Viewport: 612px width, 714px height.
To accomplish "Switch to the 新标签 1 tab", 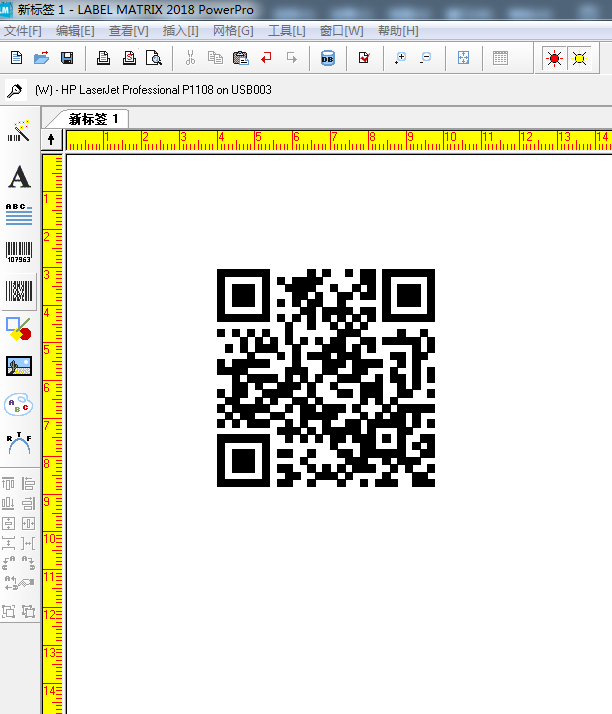I will [x=93, y=119].
